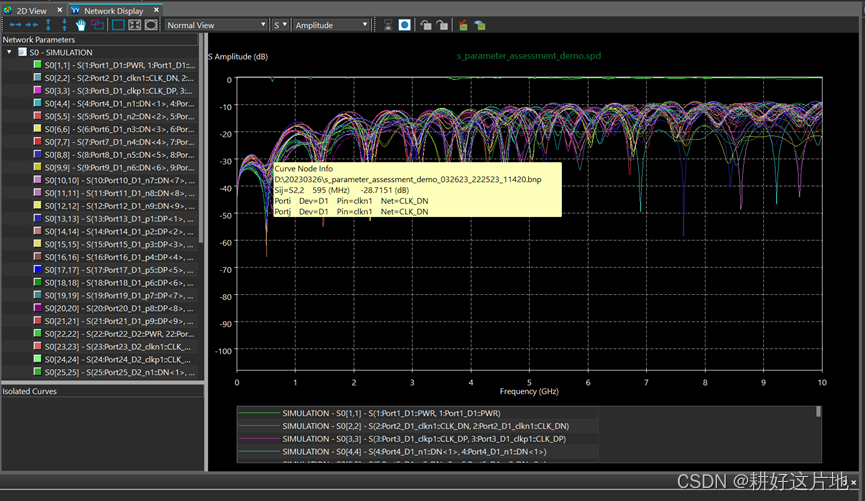Screen dimensions: 865x501
Task: Select the pan hand tool
Action: coord(81,25)
